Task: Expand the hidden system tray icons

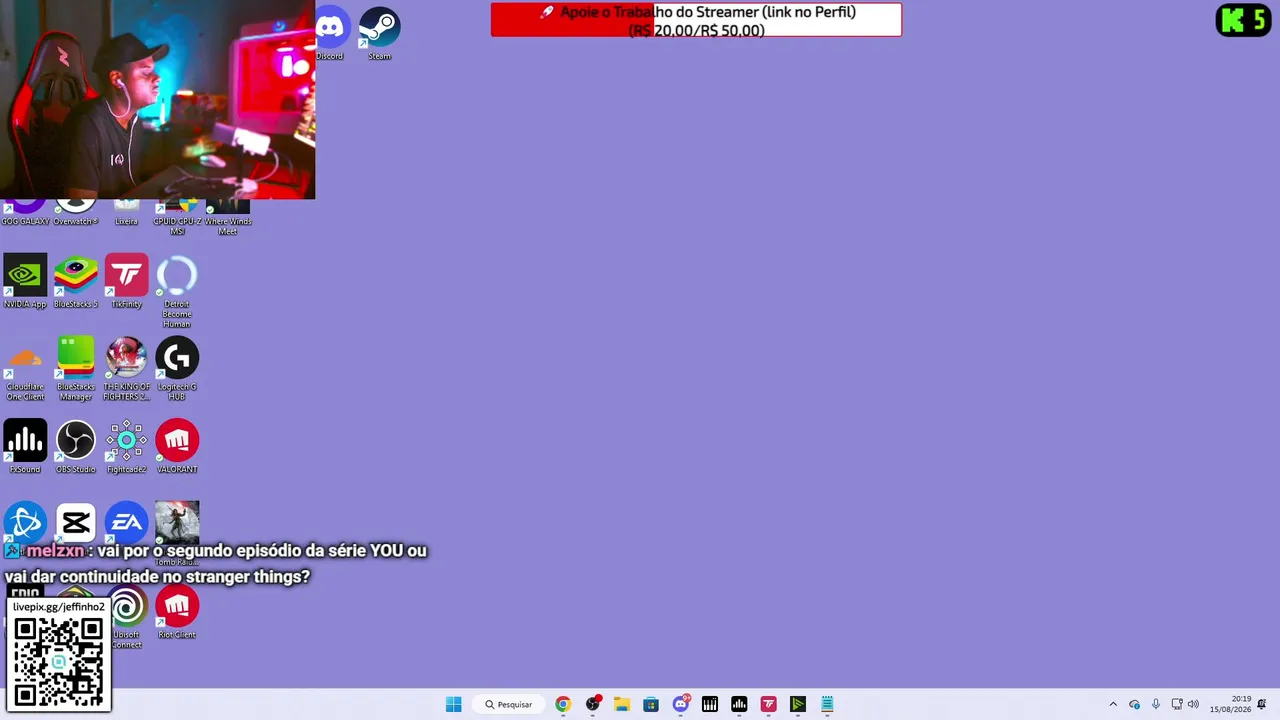Action: coord(1113,704)
